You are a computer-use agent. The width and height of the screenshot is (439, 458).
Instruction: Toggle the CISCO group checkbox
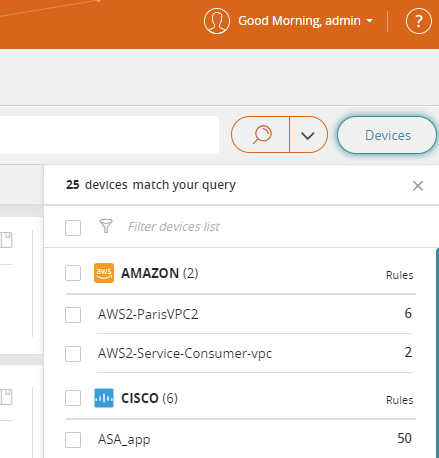pos(73,398)
